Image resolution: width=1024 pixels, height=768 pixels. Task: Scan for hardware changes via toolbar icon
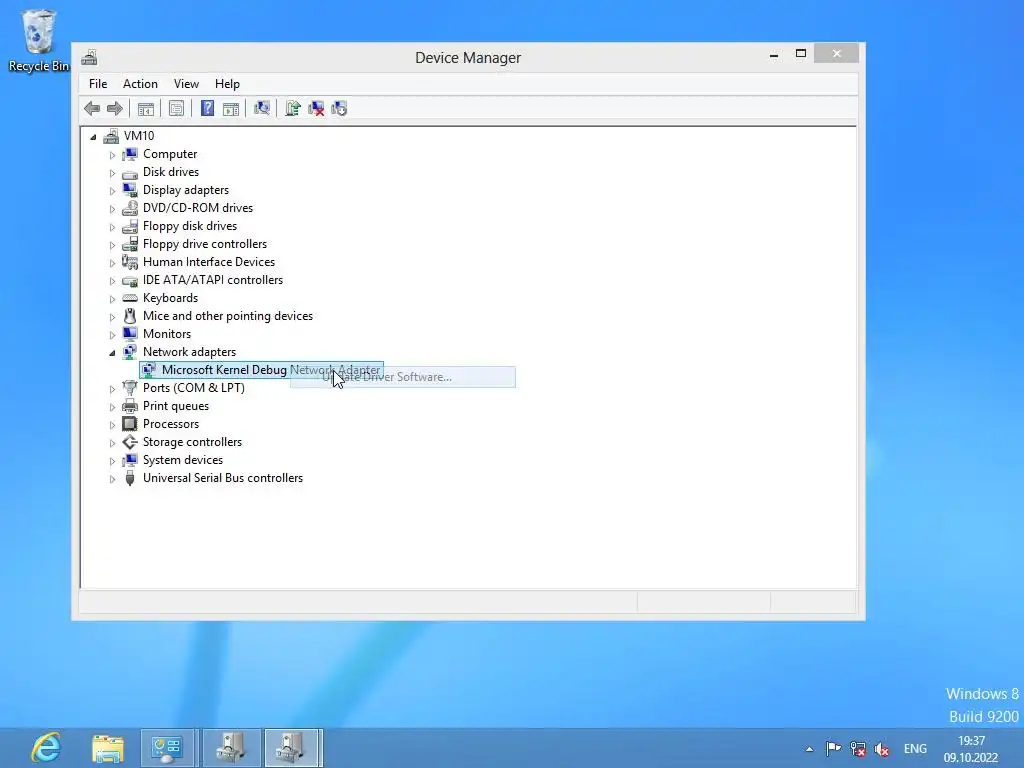(x=262, y=108)
